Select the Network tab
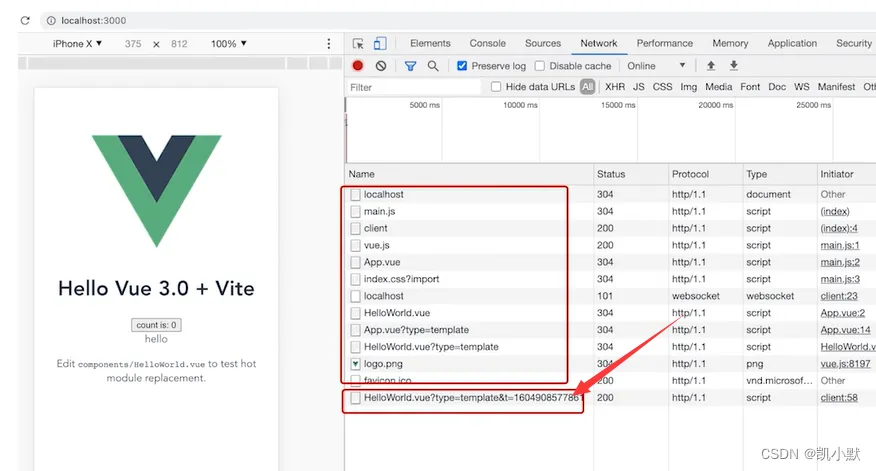 click(x=598, y=43)
